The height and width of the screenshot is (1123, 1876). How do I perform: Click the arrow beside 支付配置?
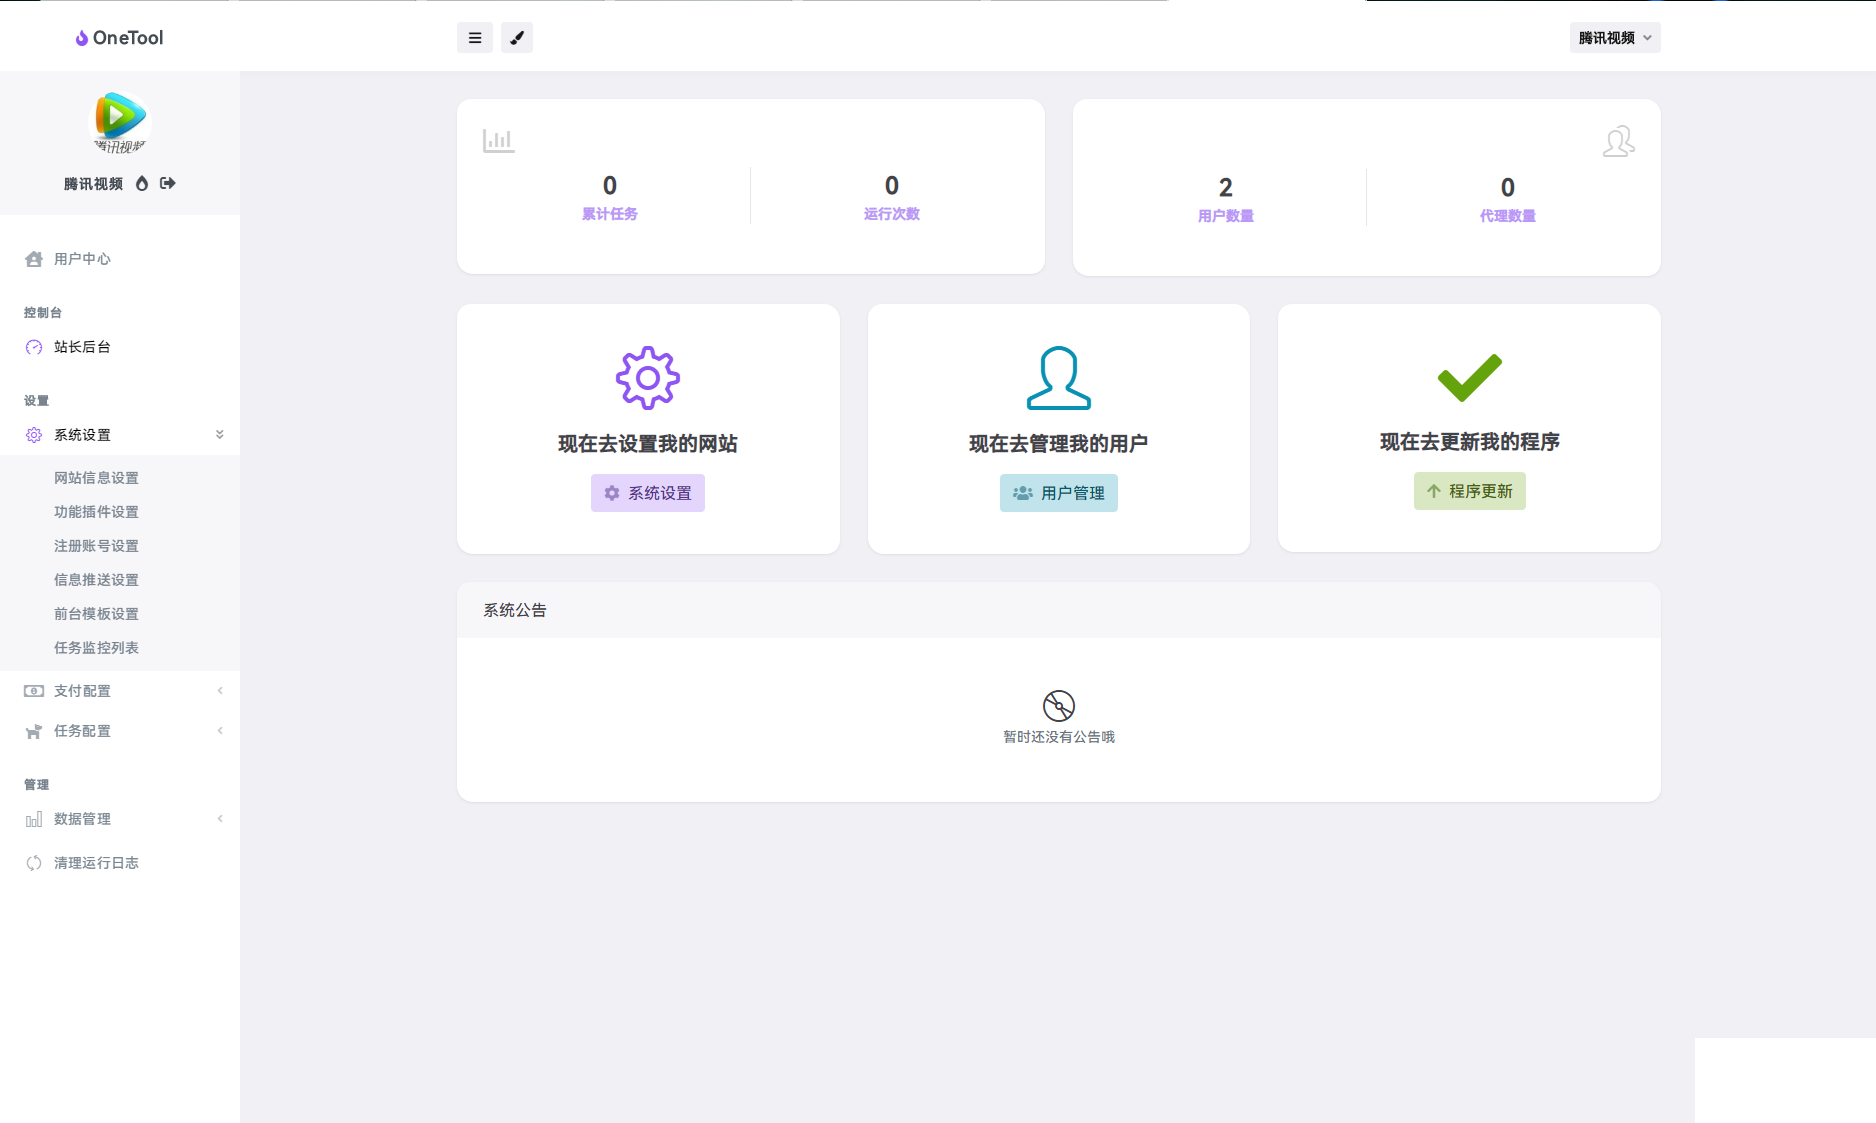(x=220, y=691)
